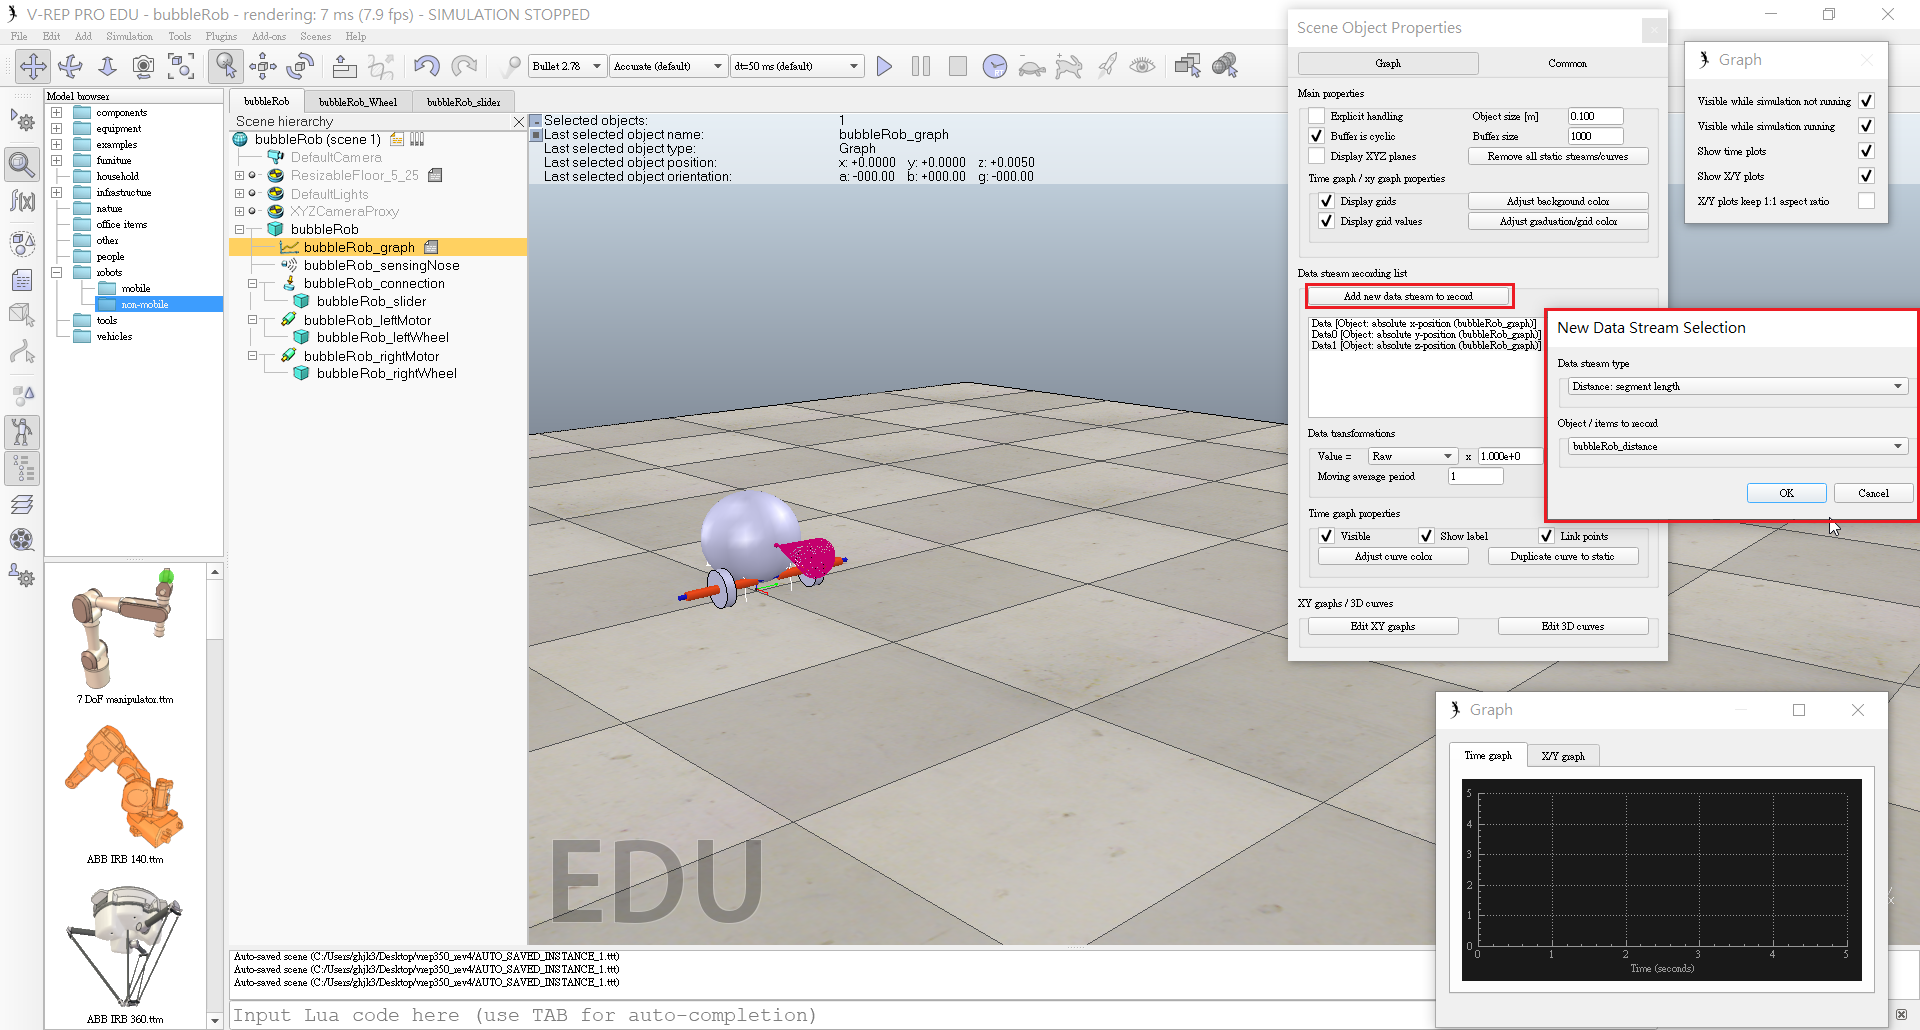
Task: Toggle Show label checkbox
Action: click(1427, 536)
